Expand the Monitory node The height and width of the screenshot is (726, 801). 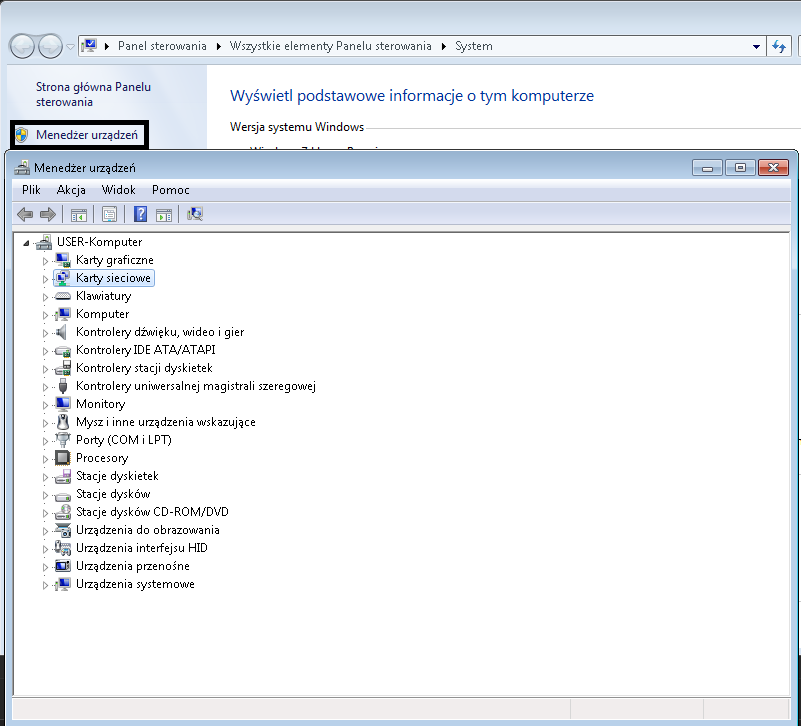tap(45, 405)
